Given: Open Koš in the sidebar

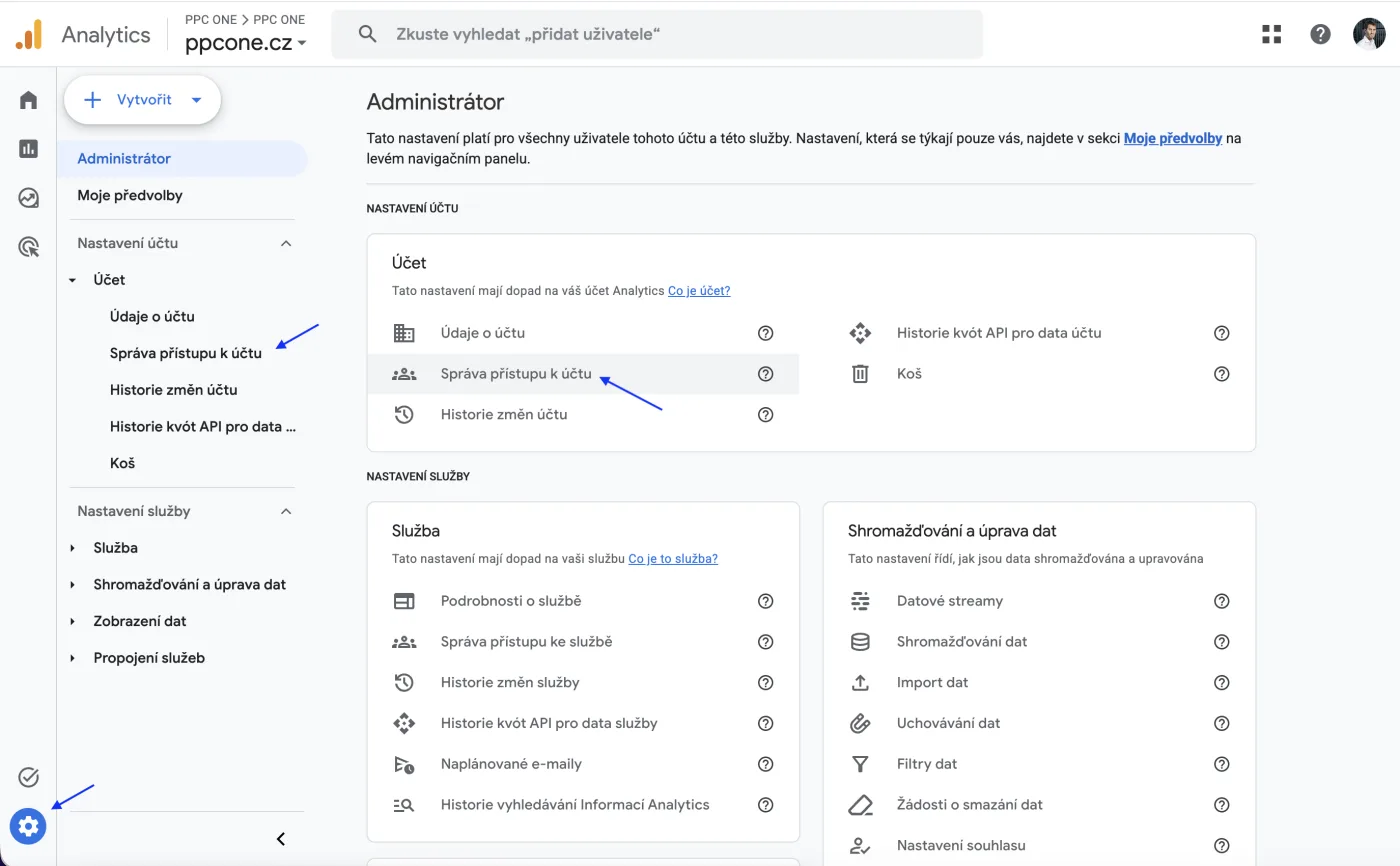Looking at the screenshot, I should pos(122,463).
